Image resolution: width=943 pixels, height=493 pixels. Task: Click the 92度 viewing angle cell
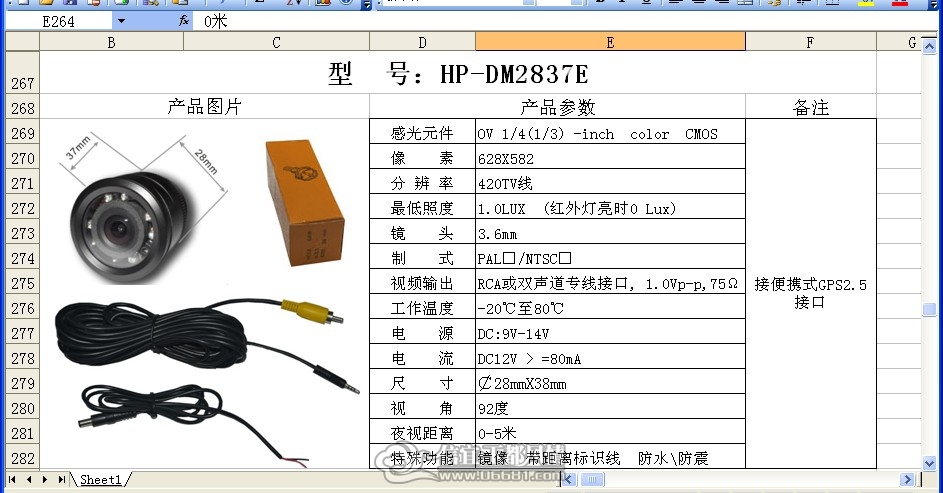[x=610, y=407]
